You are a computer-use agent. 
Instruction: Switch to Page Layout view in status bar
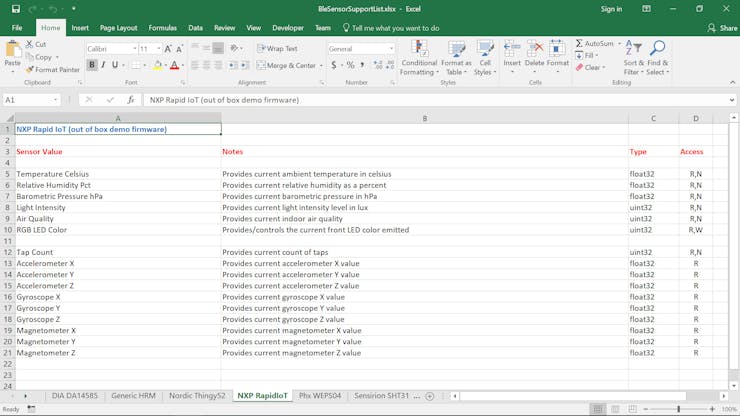coord(615,409)
